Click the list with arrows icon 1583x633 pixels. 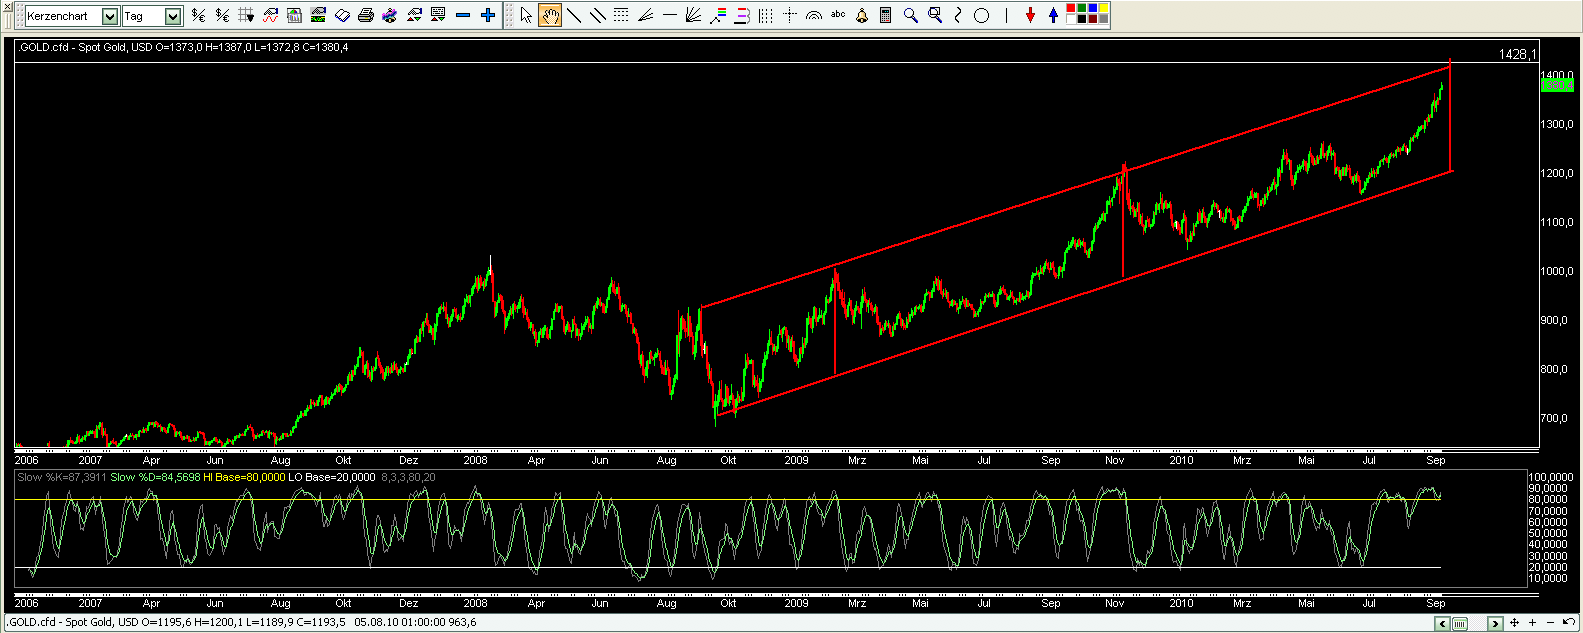[438, 15]
